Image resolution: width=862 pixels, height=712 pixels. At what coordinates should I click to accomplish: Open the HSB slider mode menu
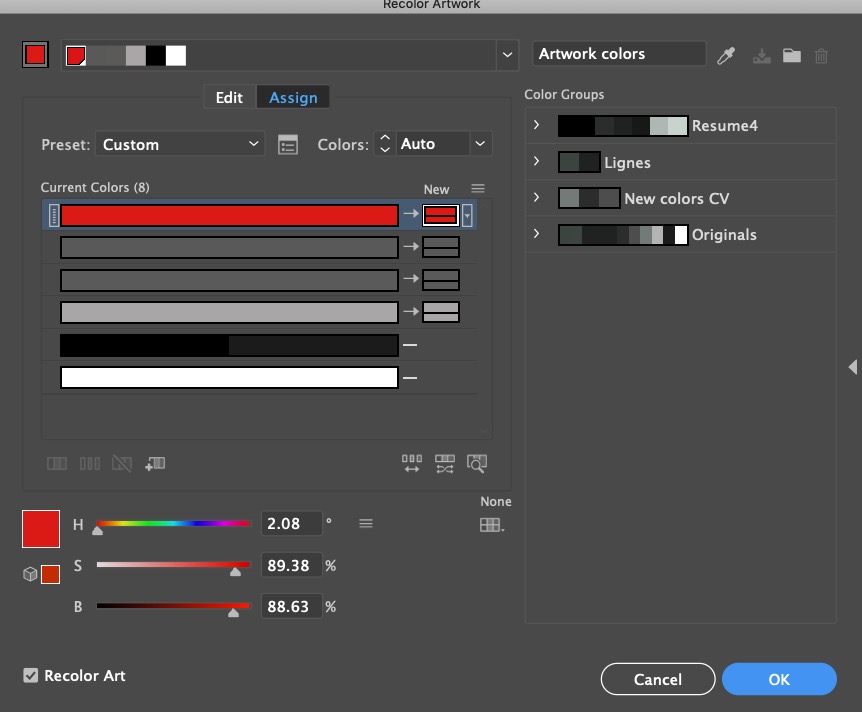366,523
